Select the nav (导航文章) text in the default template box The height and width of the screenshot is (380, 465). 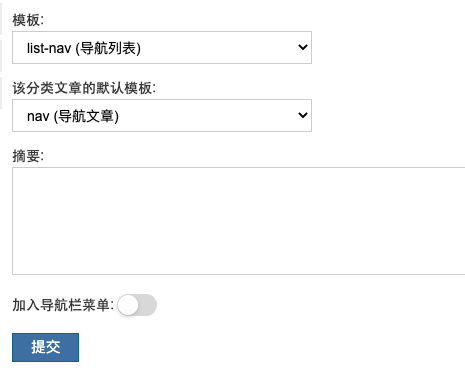(x=73, y=116)
